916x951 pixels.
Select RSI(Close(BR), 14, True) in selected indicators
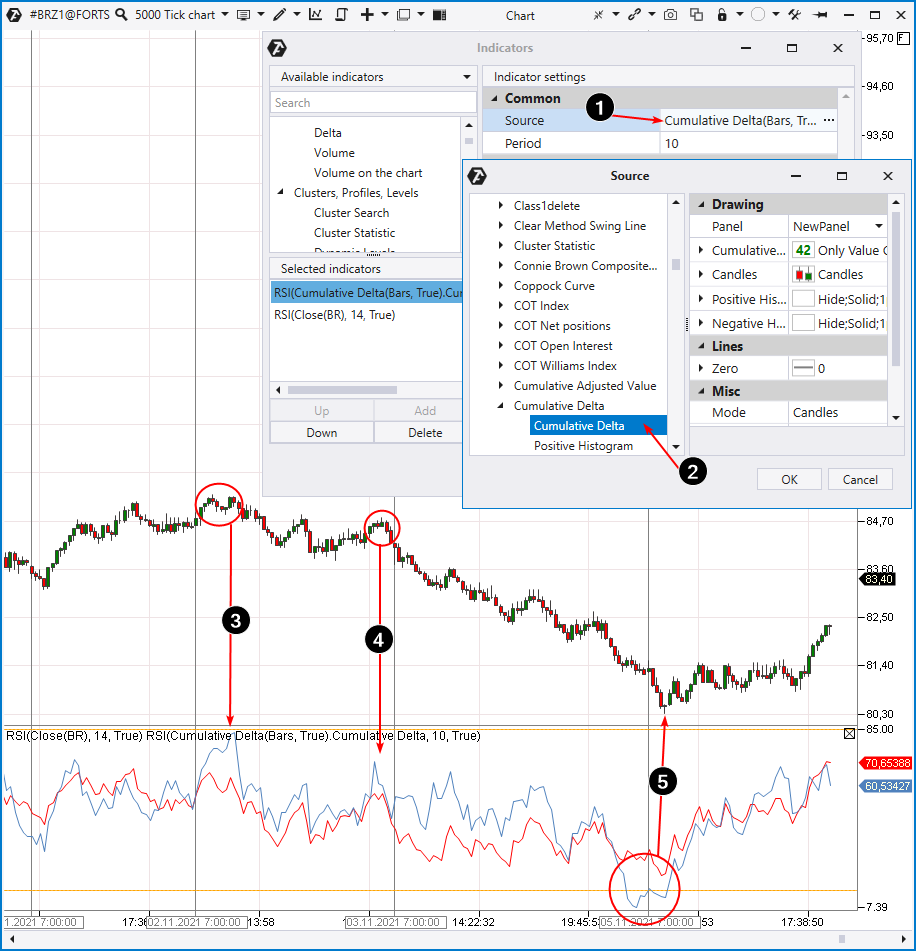[334, 315]
